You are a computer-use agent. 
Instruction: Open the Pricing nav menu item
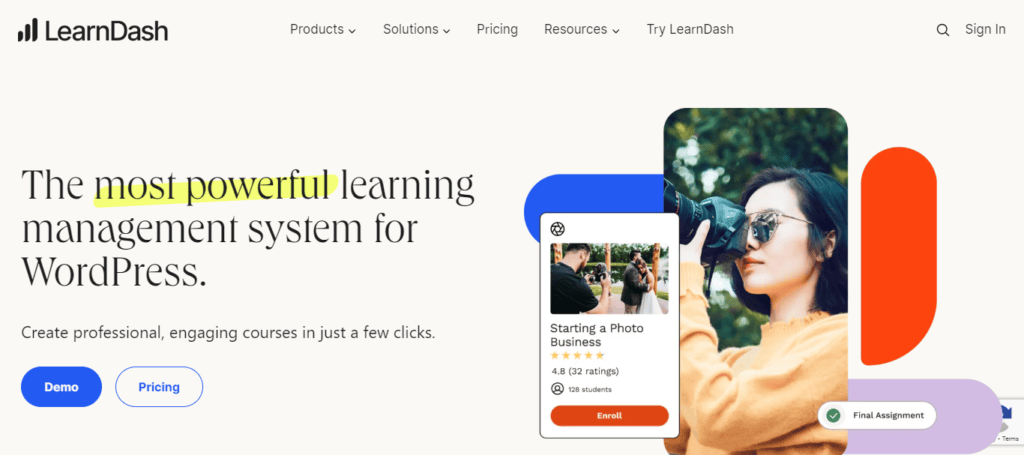tap(497, 29)
